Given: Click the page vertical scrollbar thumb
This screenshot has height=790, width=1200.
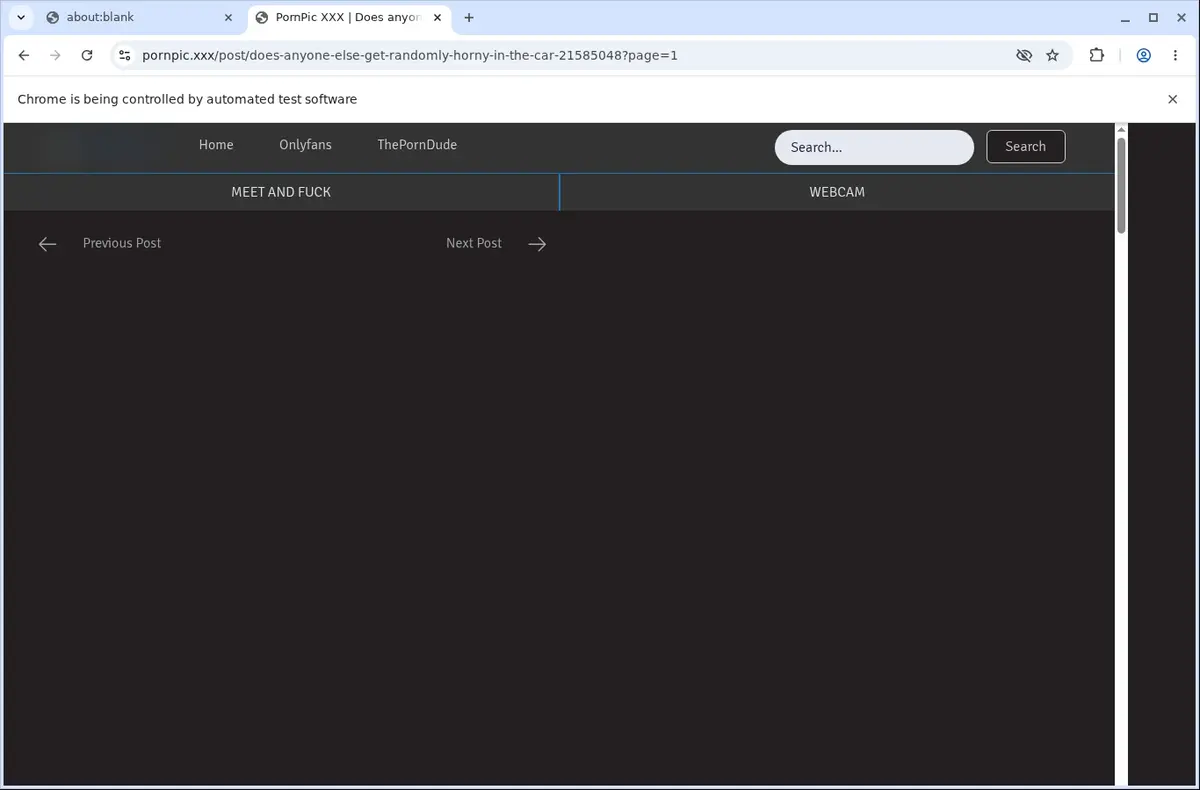Looking at the screenshot, I should pyautogui.click(x=1121, y=186).
